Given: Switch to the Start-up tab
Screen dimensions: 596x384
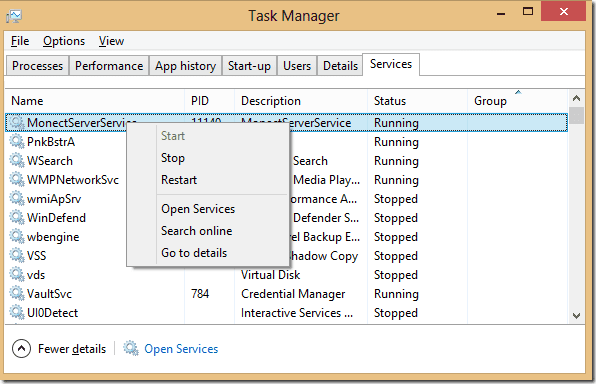Looking at the screenshot, I should coord(249,66).
